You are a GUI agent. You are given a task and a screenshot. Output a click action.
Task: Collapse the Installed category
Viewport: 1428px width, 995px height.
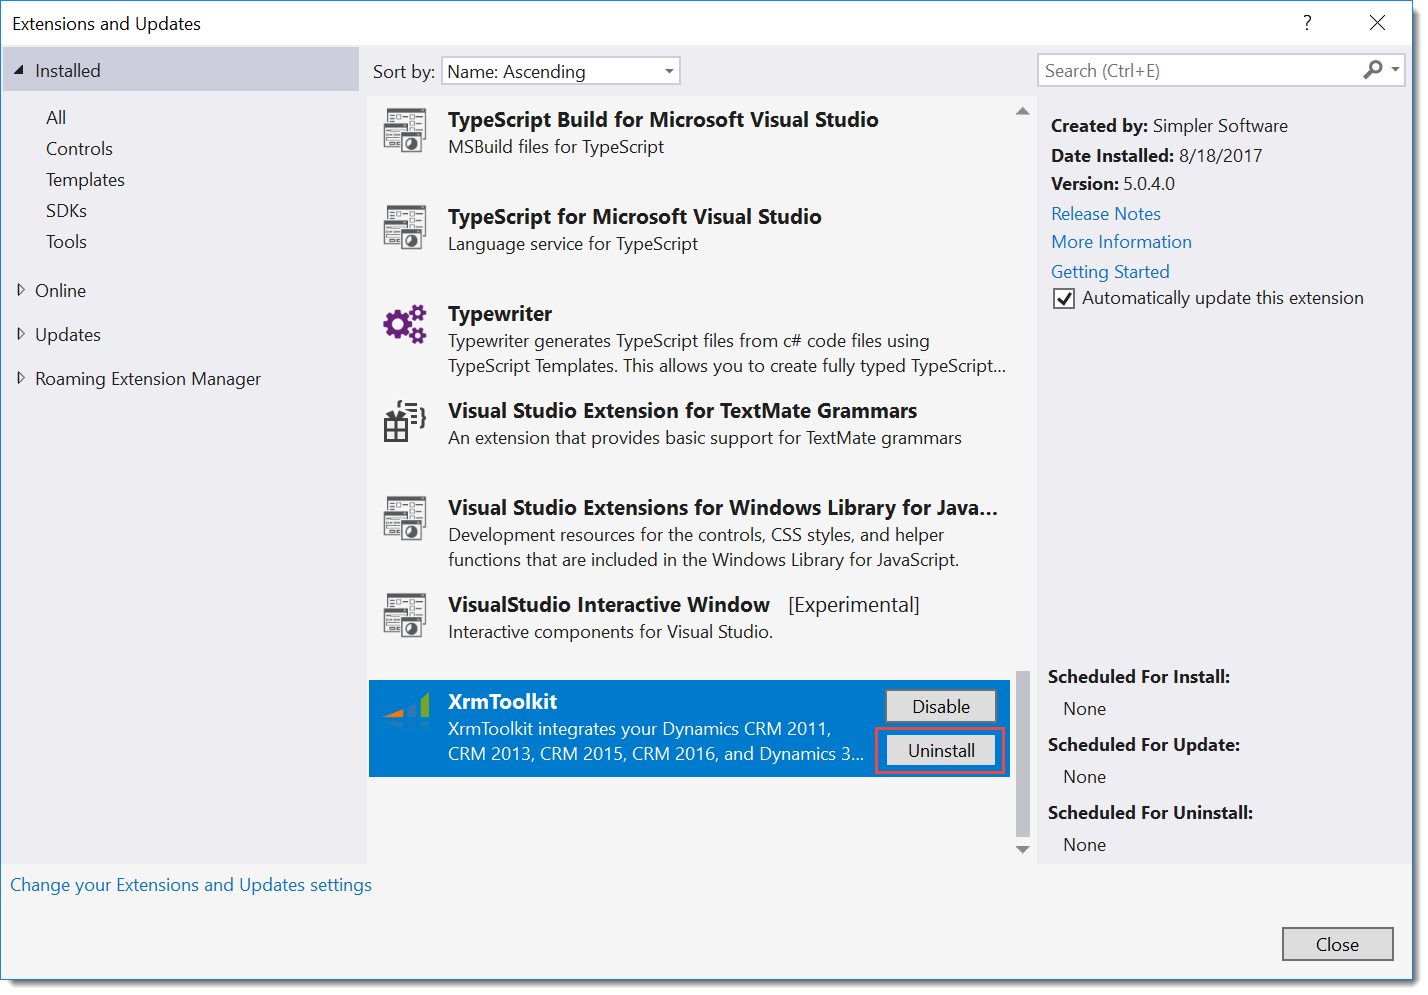19,70
